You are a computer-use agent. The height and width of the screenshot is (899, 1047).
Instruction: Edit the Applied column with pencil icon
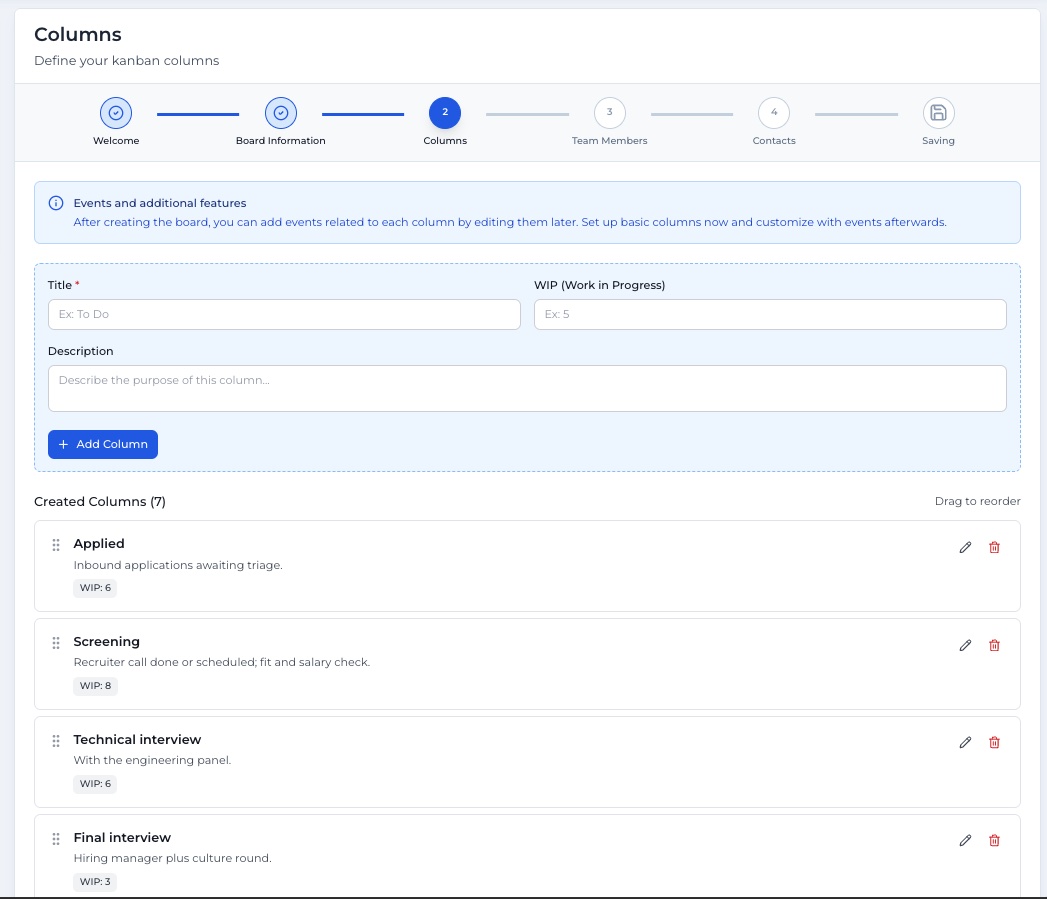coord(965,548)
